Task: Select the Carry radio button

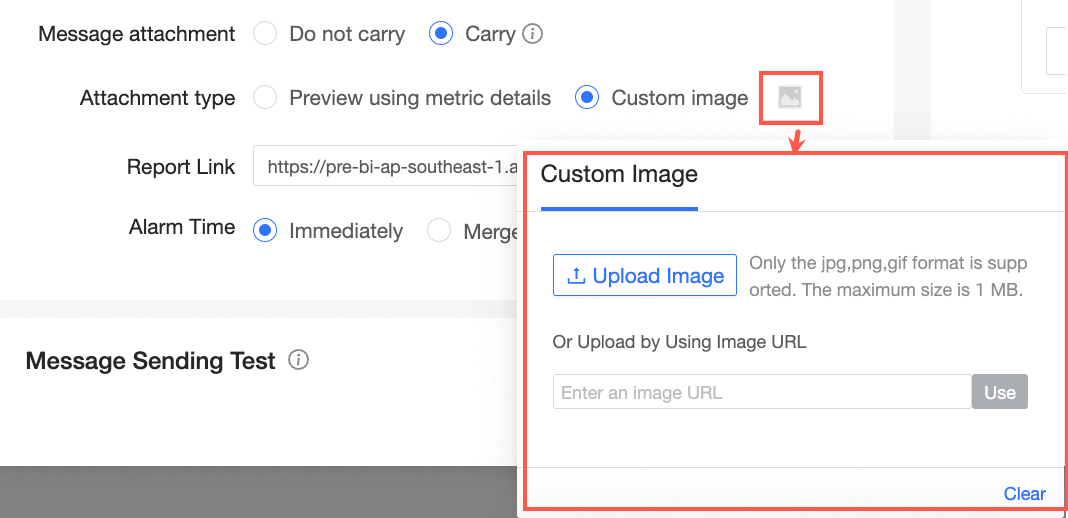Action: [441, 34]
